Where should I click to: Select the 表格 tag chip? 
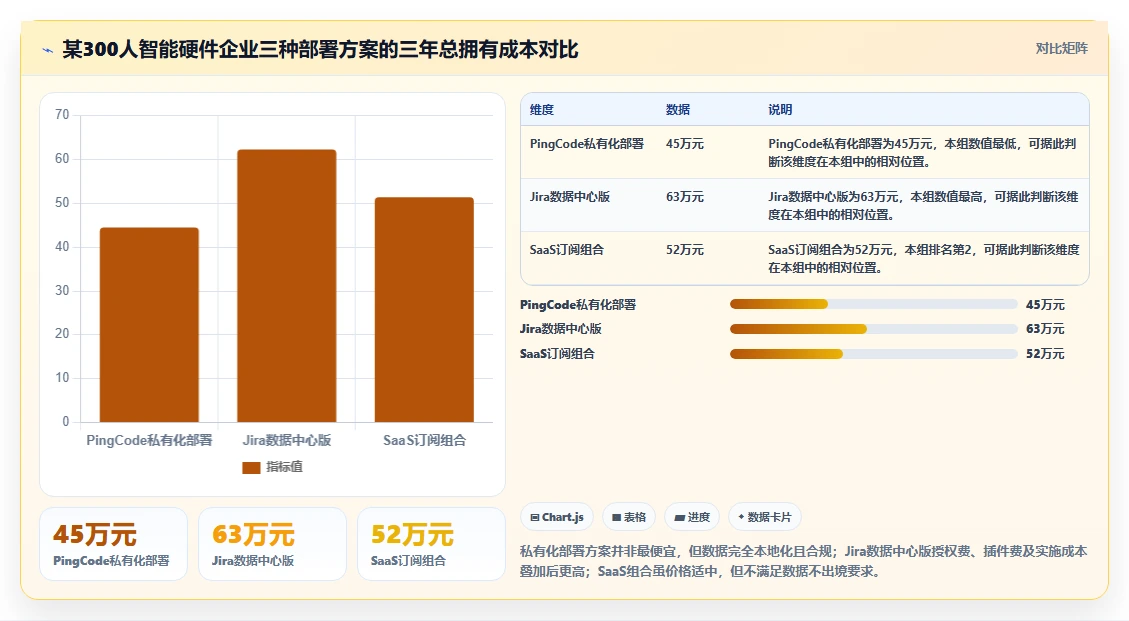pos(629,517)
